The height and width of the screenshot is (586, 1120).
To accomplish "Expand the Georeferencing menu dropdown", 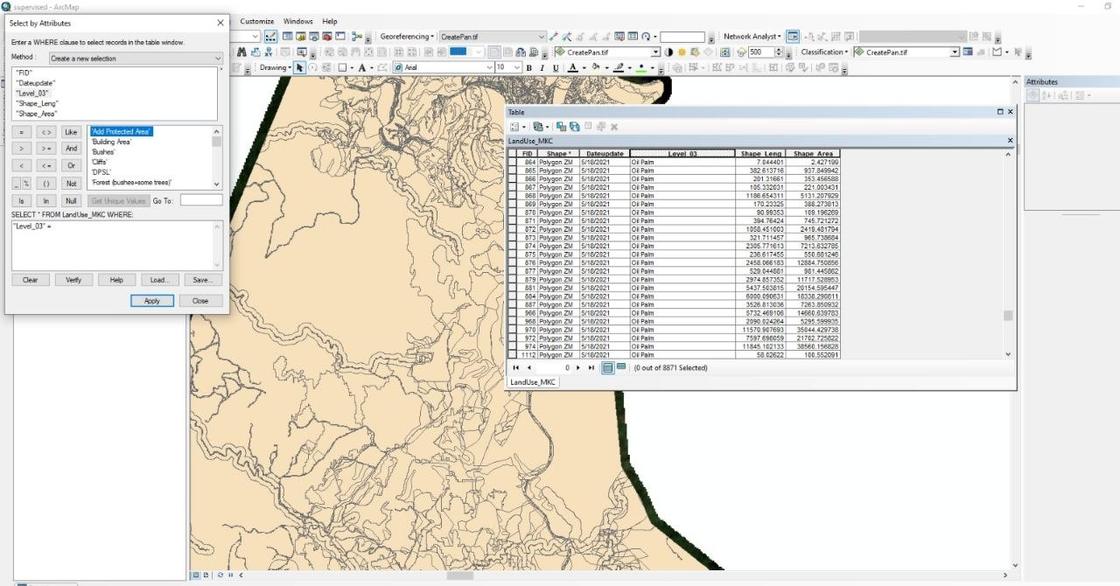I will pos(406,36).
